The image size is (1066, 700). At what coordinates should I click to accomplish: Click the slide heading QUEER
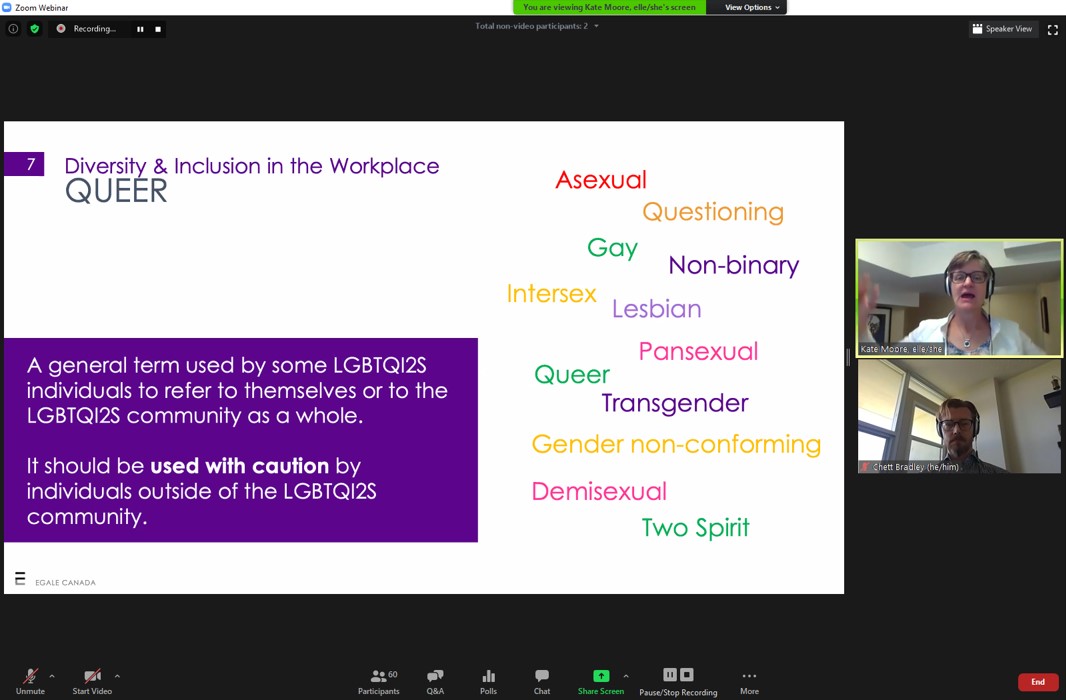(x=116, y=191)
